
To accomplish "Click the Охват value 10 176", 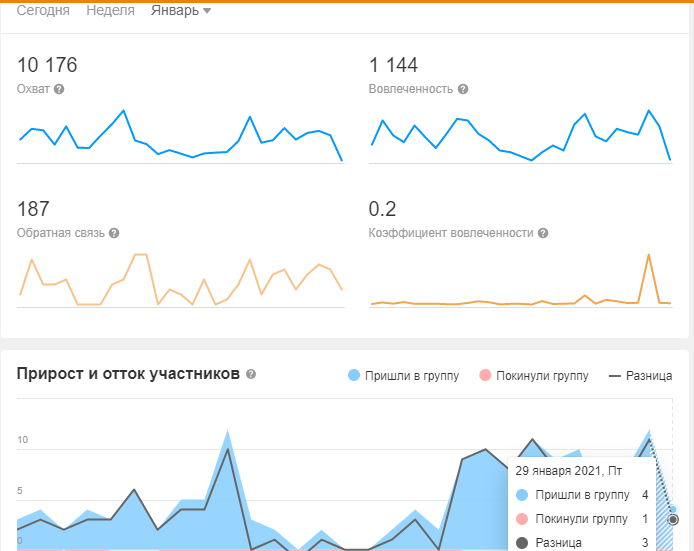I will [x=47, y=65].
